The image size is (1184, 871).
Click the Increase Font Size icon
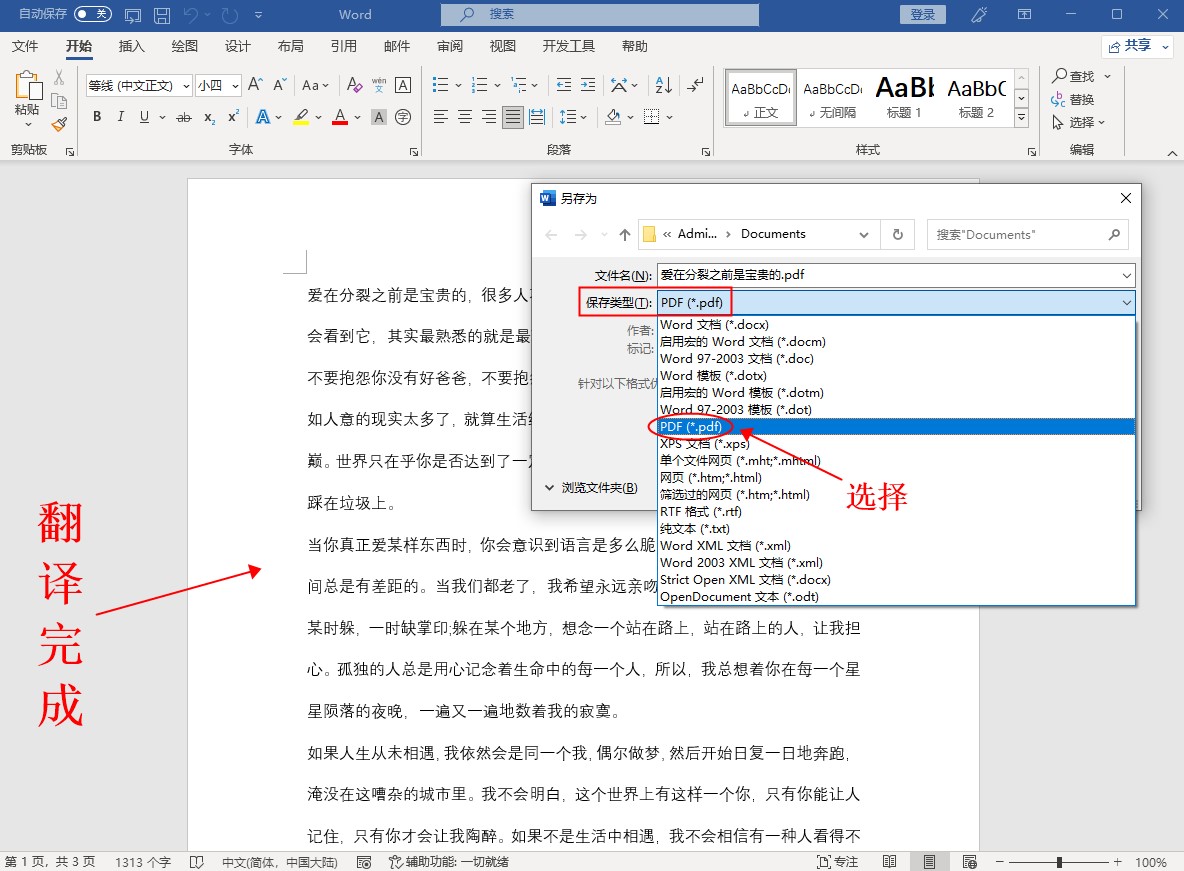[255, 85]
